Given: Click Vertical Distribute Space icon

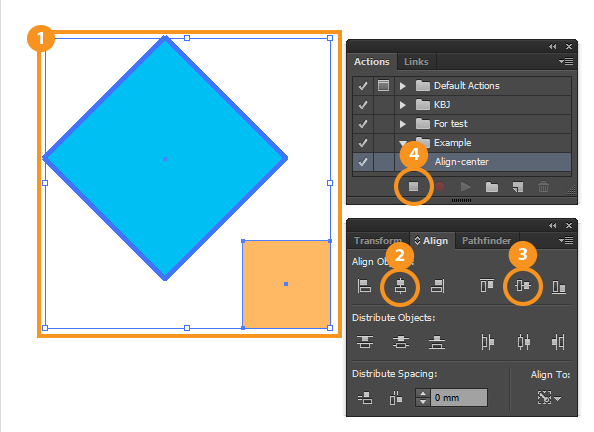Looking at the screenshot, I should point(365,398).
